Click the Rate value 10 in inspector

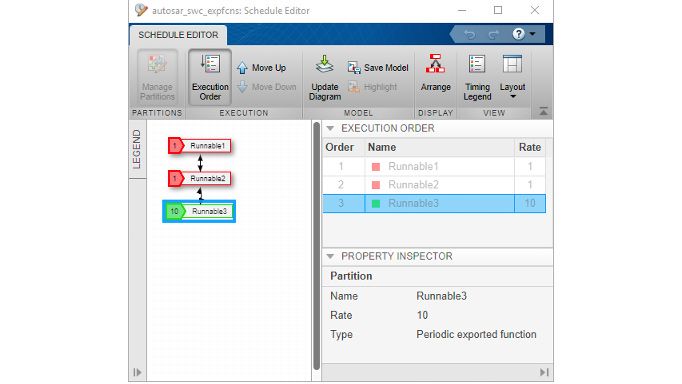click(422, 315)
